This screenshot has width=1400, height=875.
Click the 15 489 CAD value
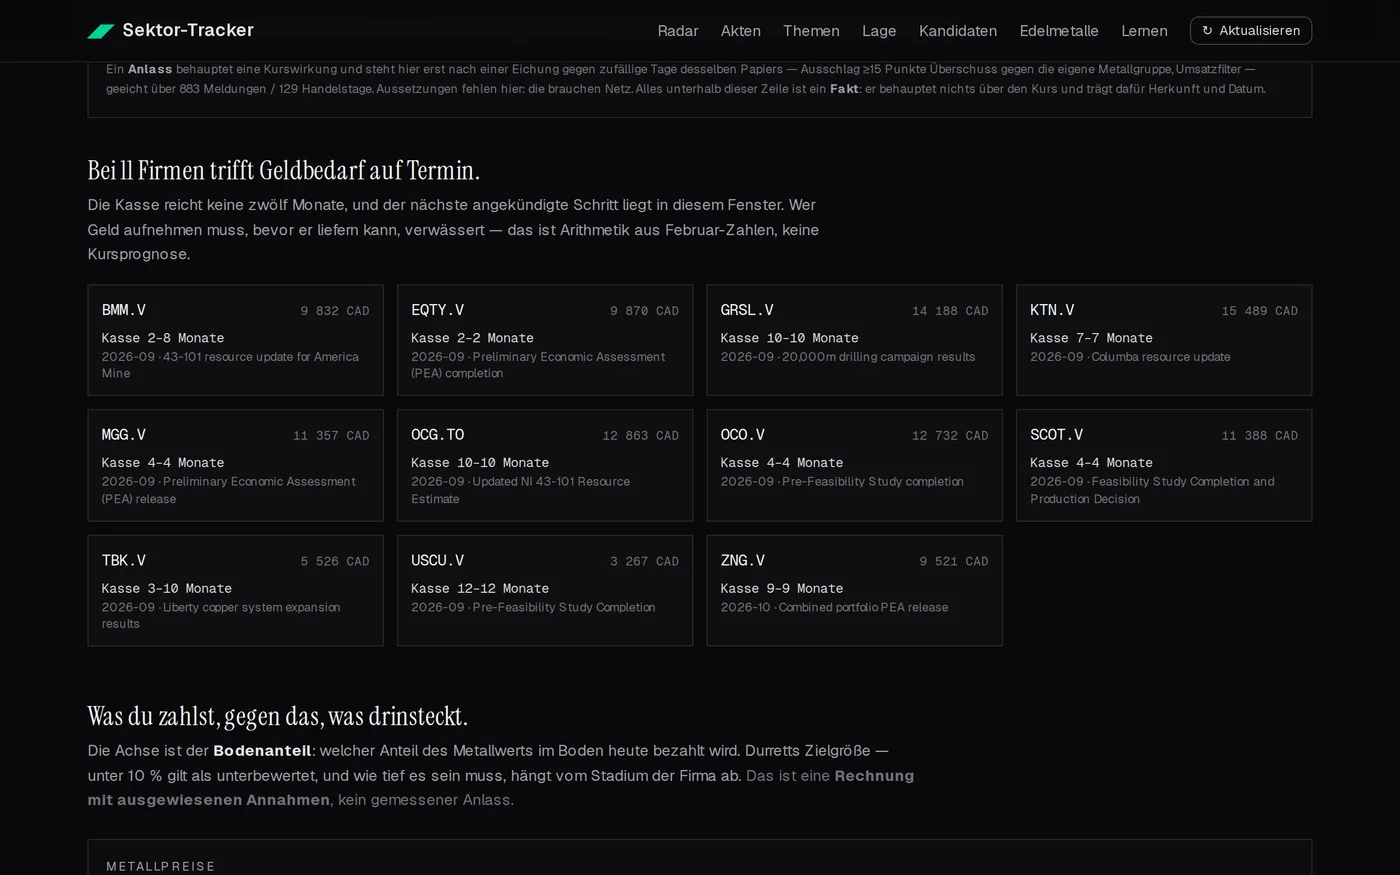[x=1260, y=311]
